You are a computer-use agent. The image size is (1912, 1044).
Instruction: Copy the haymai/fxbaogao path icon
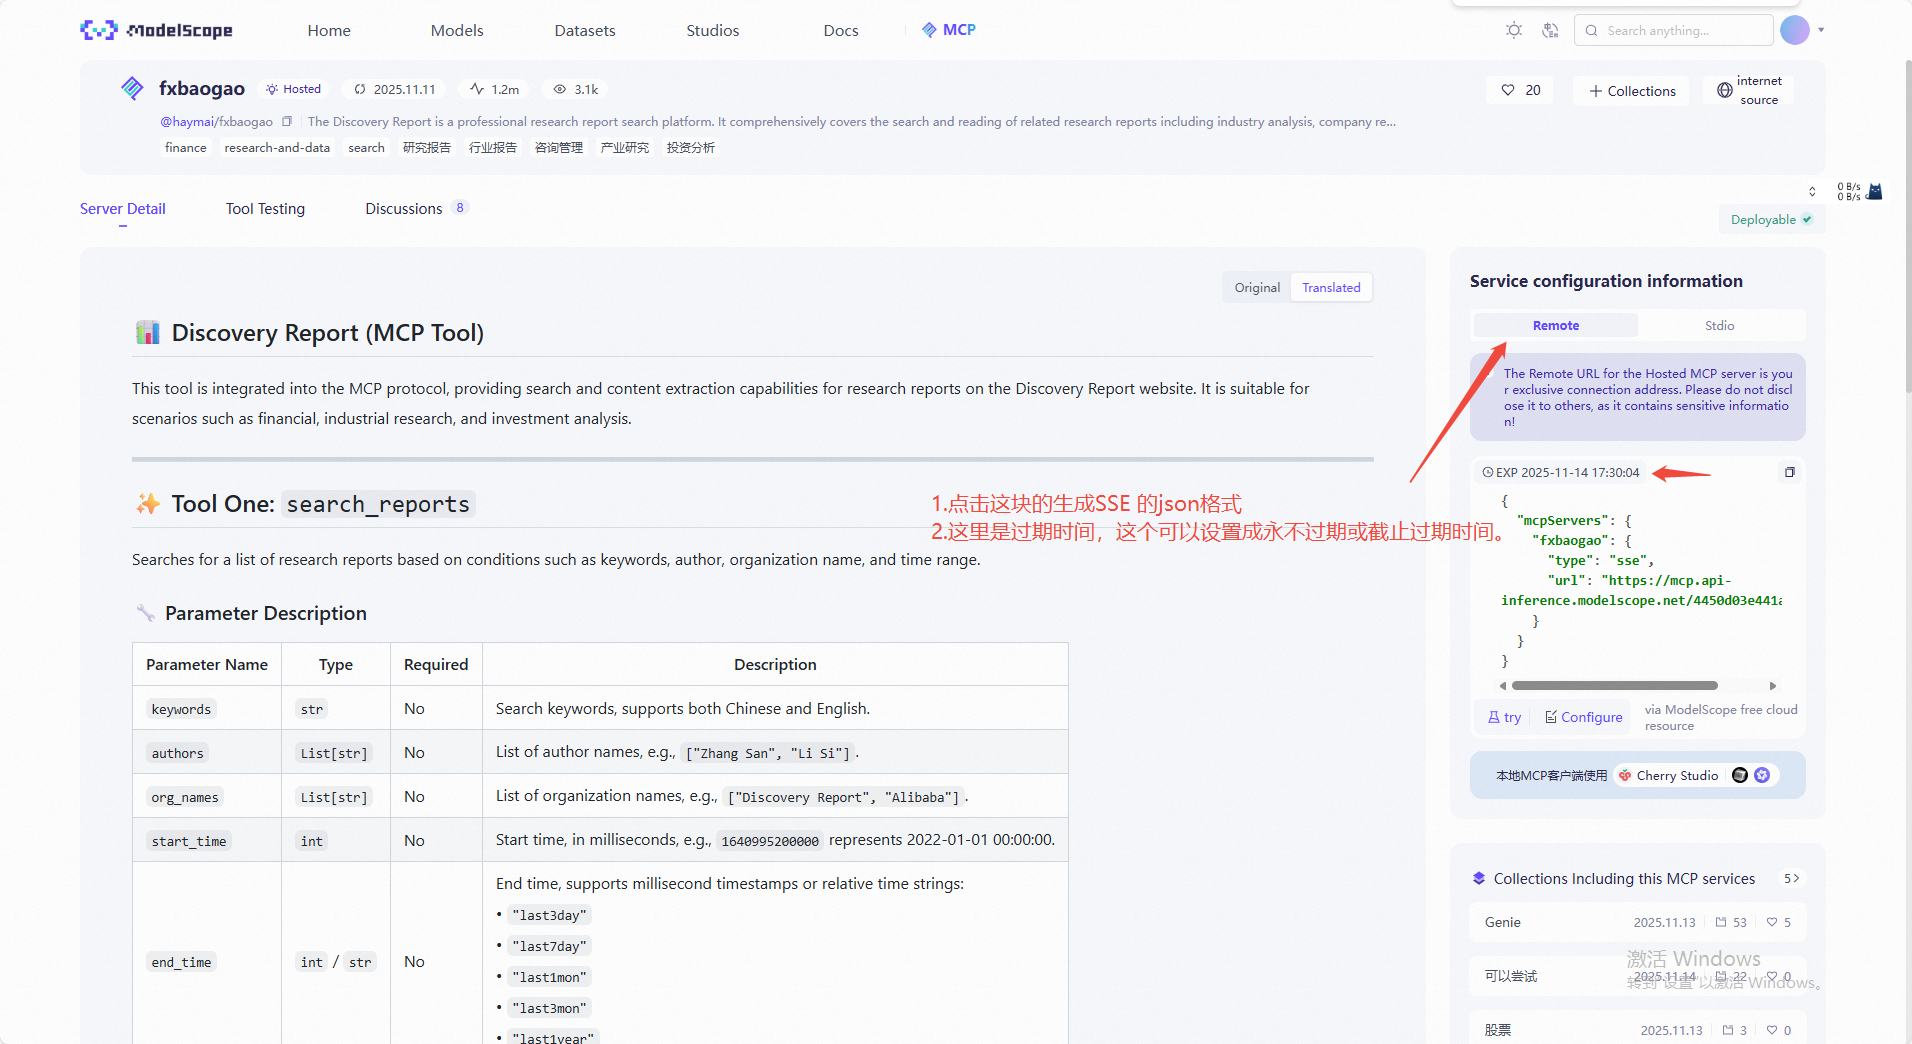pyautogui.click(x=287, y=121)
